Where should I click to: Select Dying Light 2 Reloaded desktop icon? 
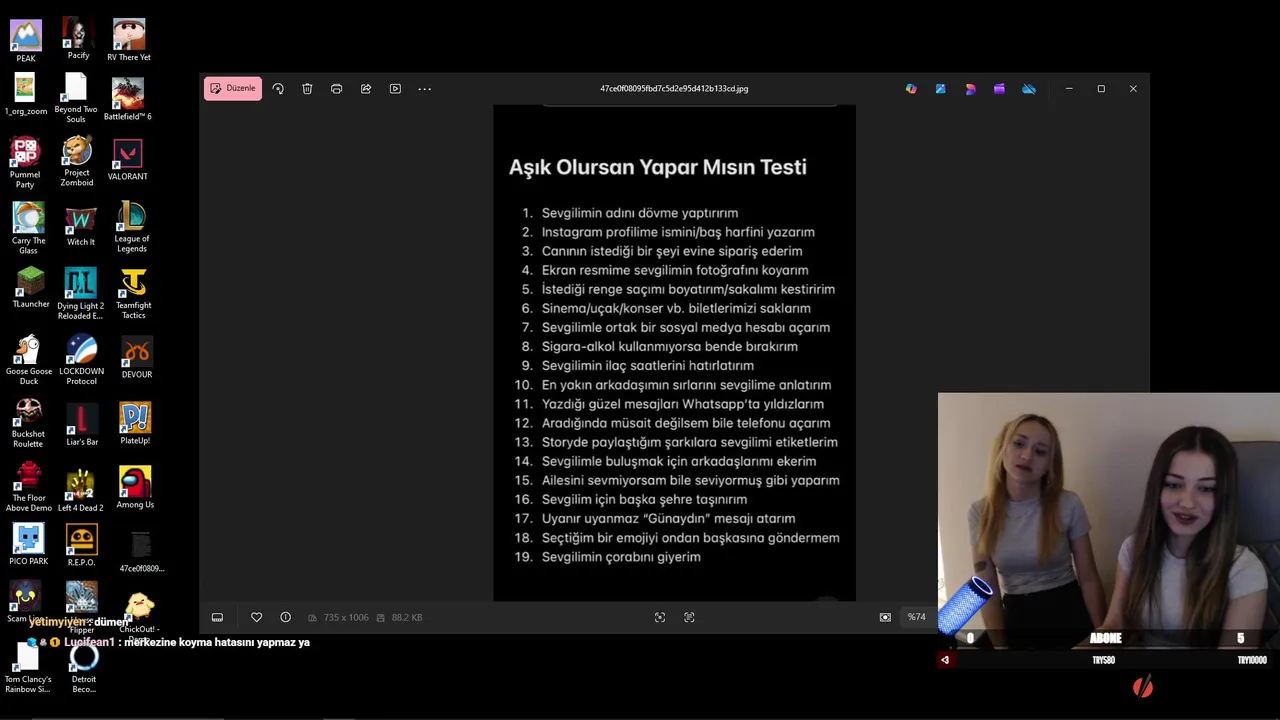[x=80, y=294]
